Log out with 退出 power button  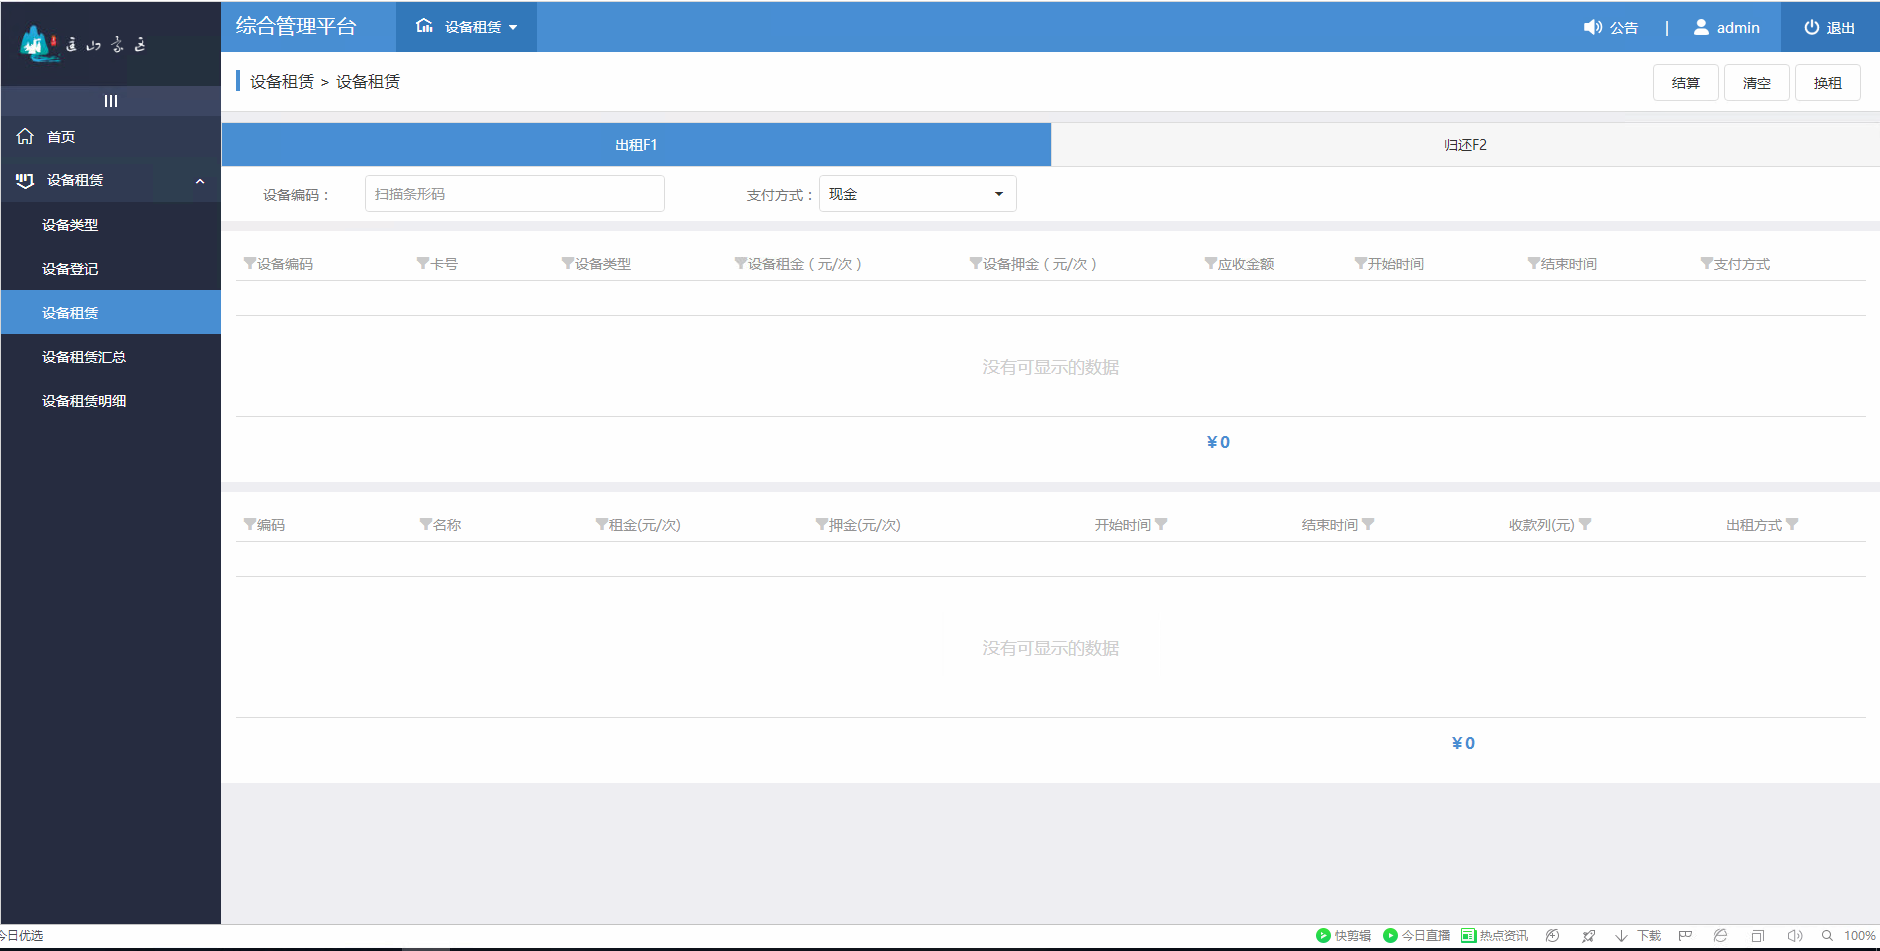[x=1829, y=28]
